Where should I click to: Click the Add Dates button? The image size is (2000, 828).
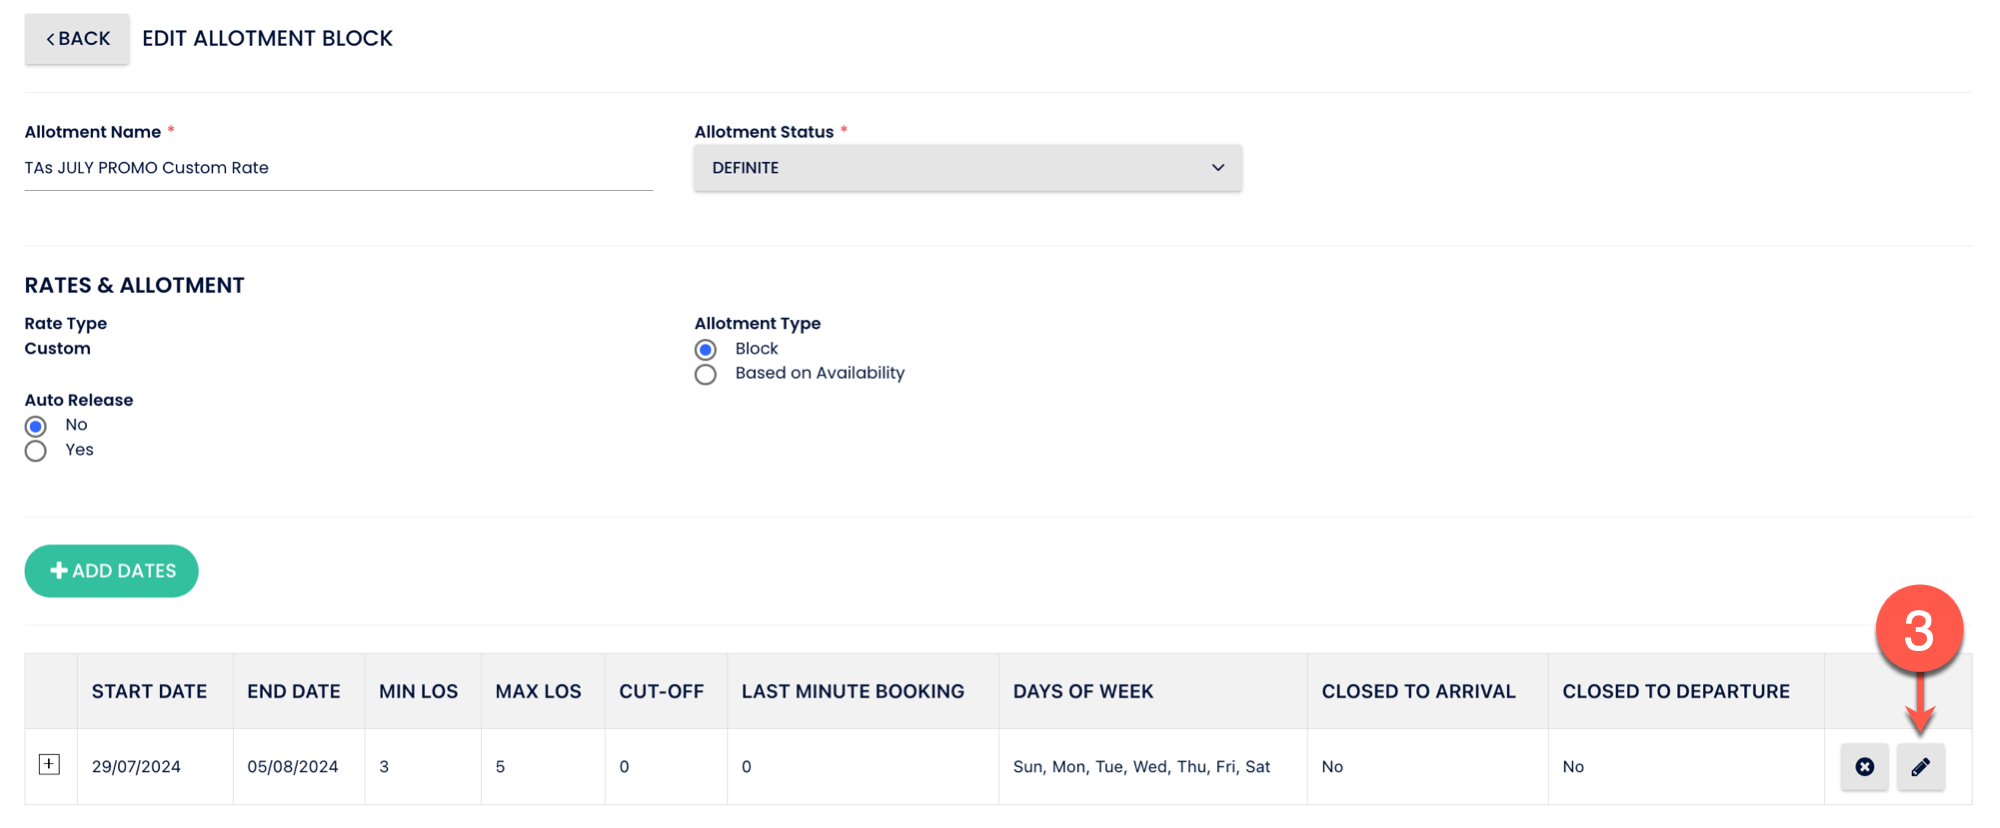[x=112, y=571]
